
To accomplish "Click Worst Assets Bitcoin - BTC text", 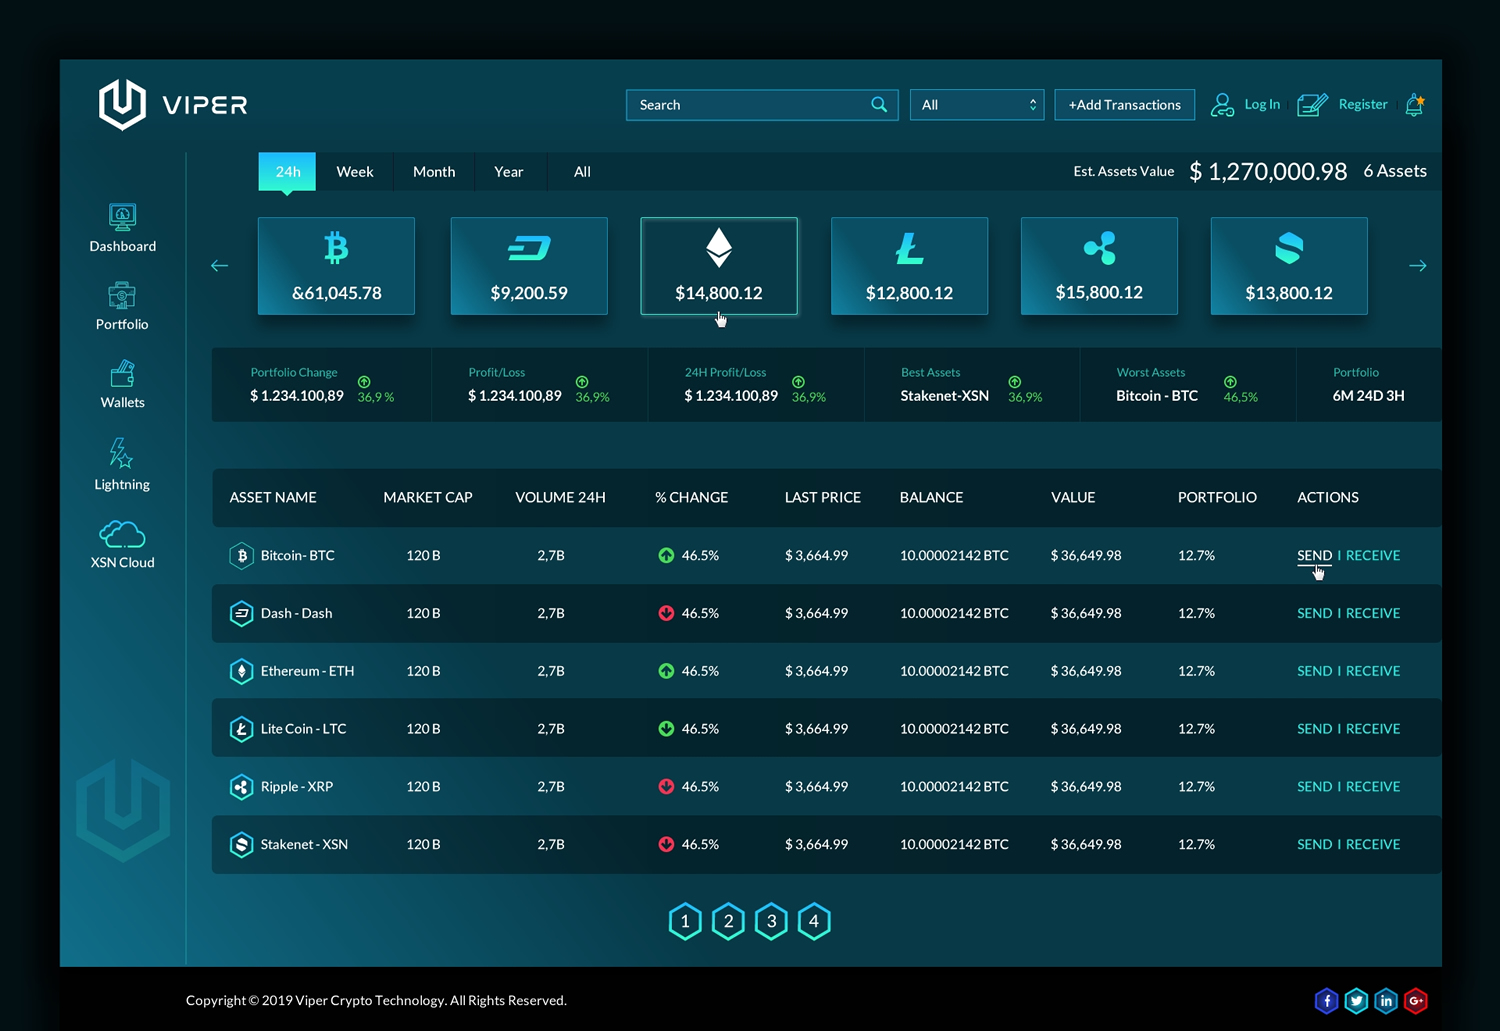I will click(1157, 396).
